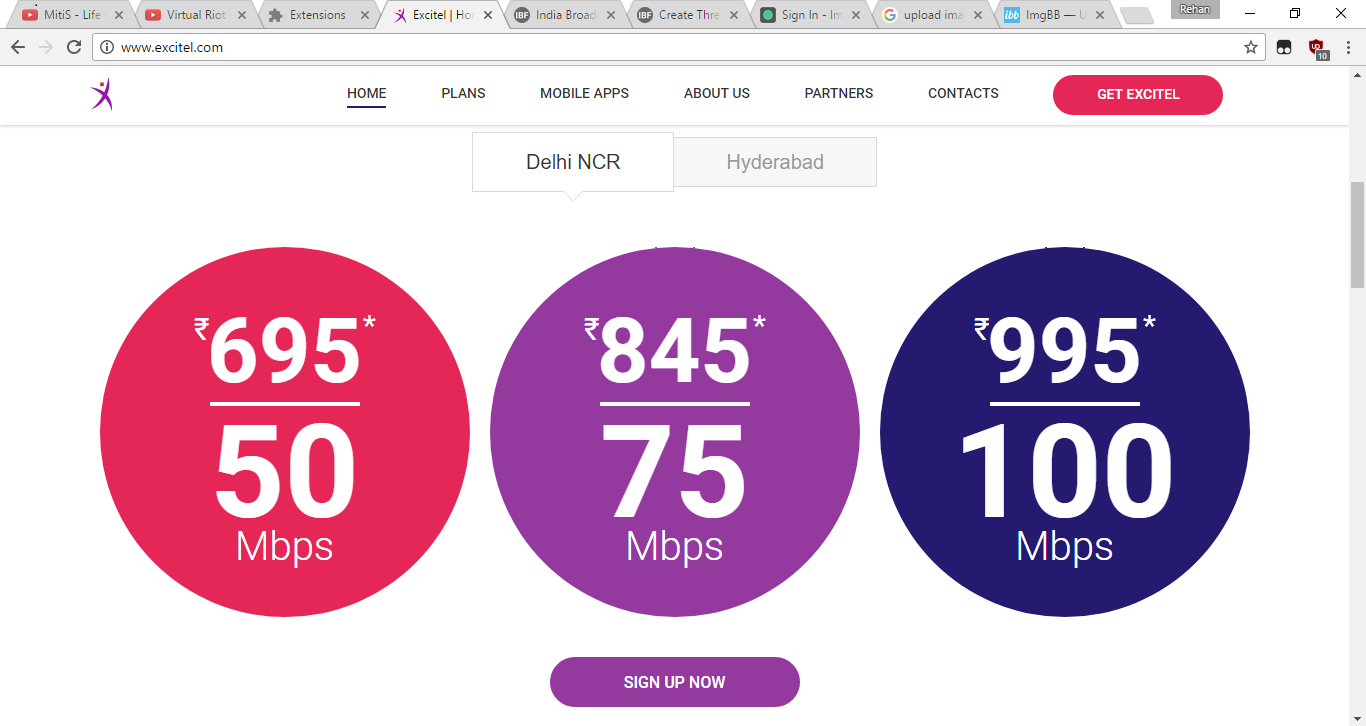1366x726 pixels.
Task: Click the browser forward arrow
Action: point(46,47)
